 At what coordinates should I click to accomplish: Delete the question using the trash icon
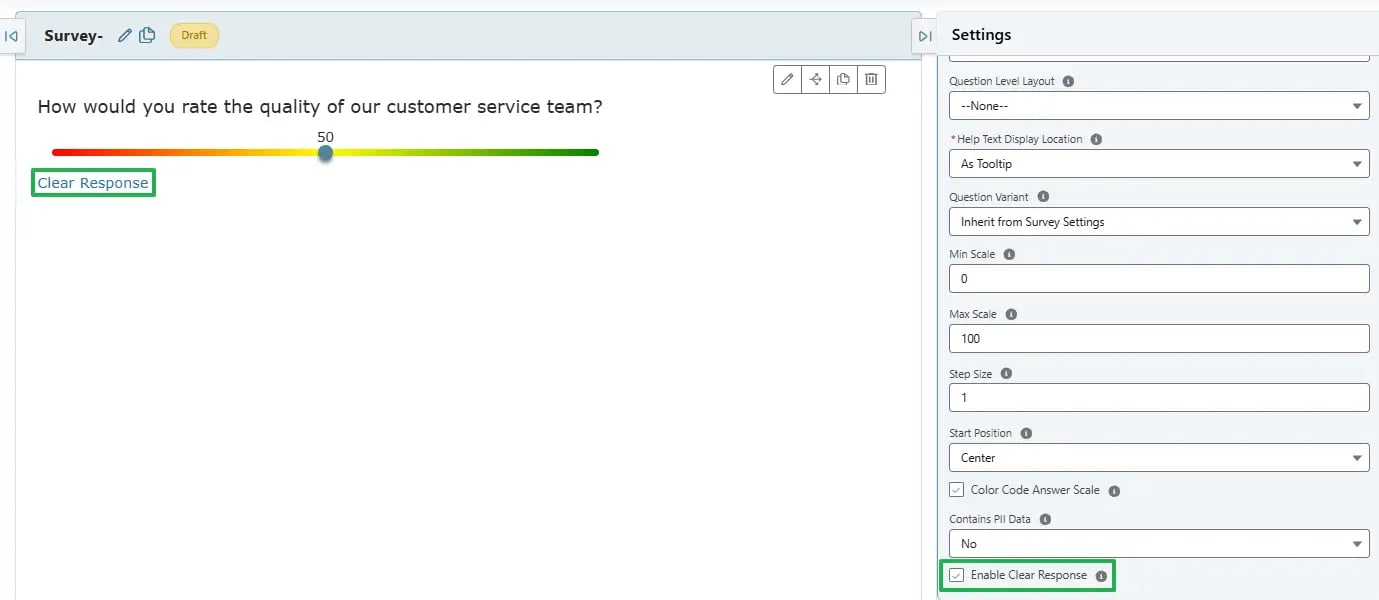(x=871, y=80)
